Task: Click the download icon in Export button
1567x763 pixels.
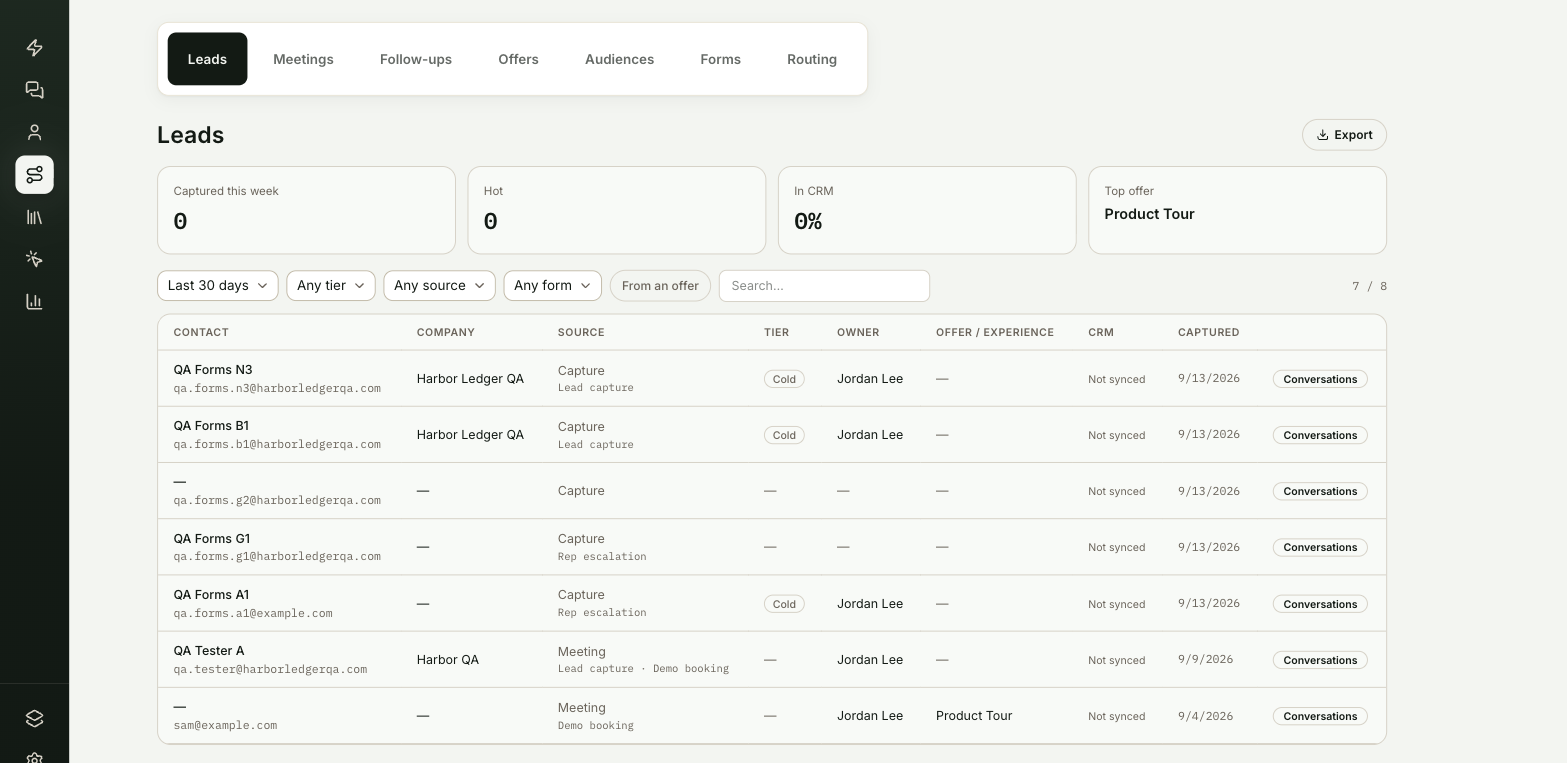Action: click(x=1322, y=135)
